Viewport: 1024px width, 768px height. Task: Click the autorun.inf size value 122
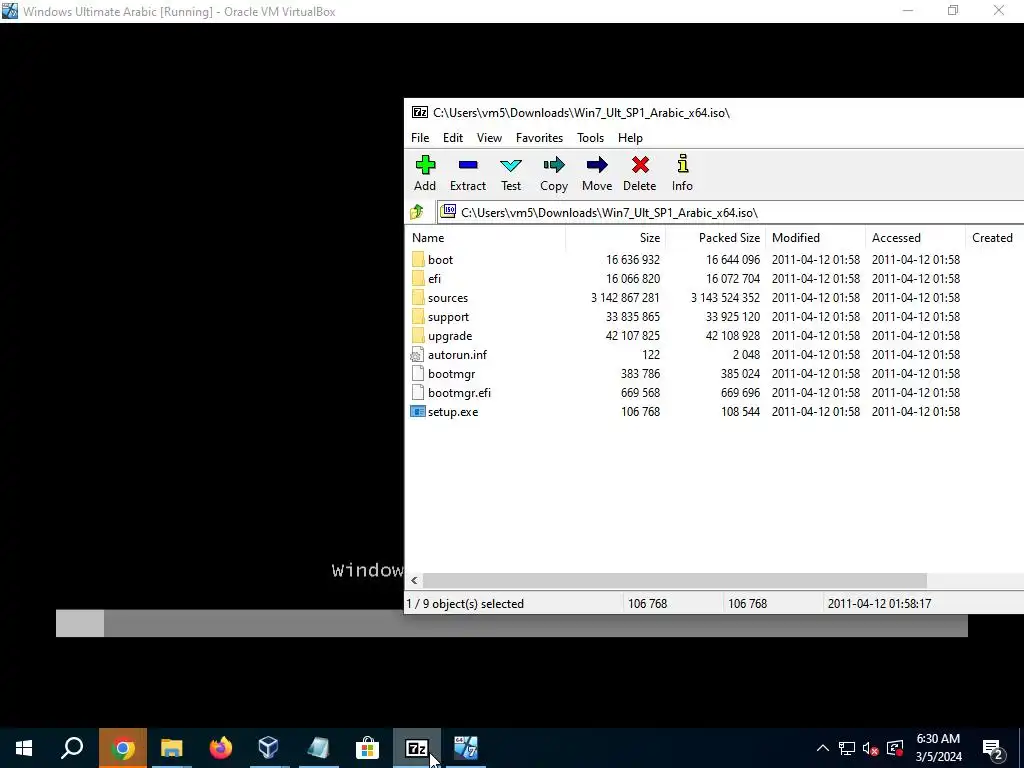click(650, 355)
